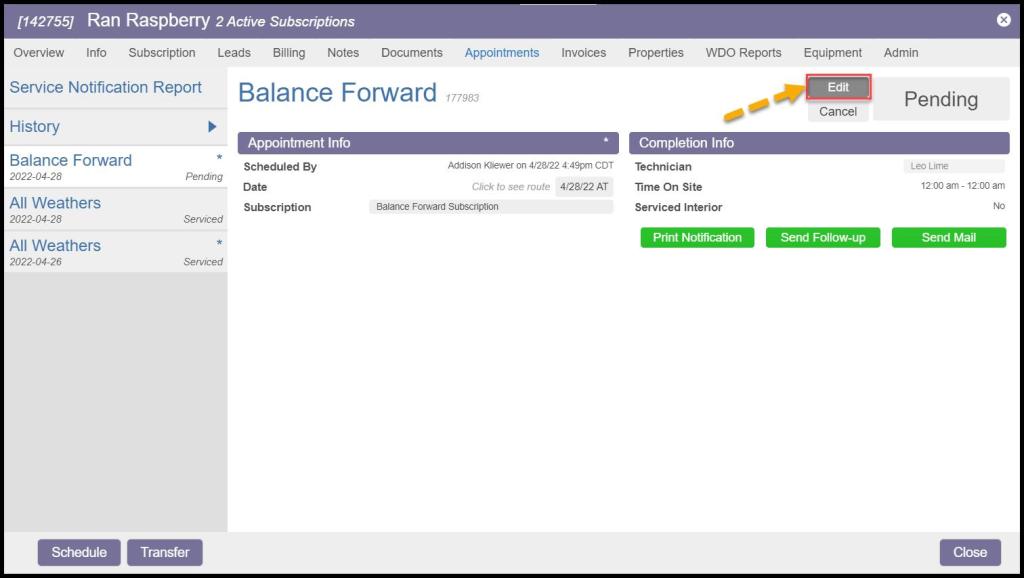Click the Send Mail button
Screen dimensions: 1024x578
click(948, 238)
